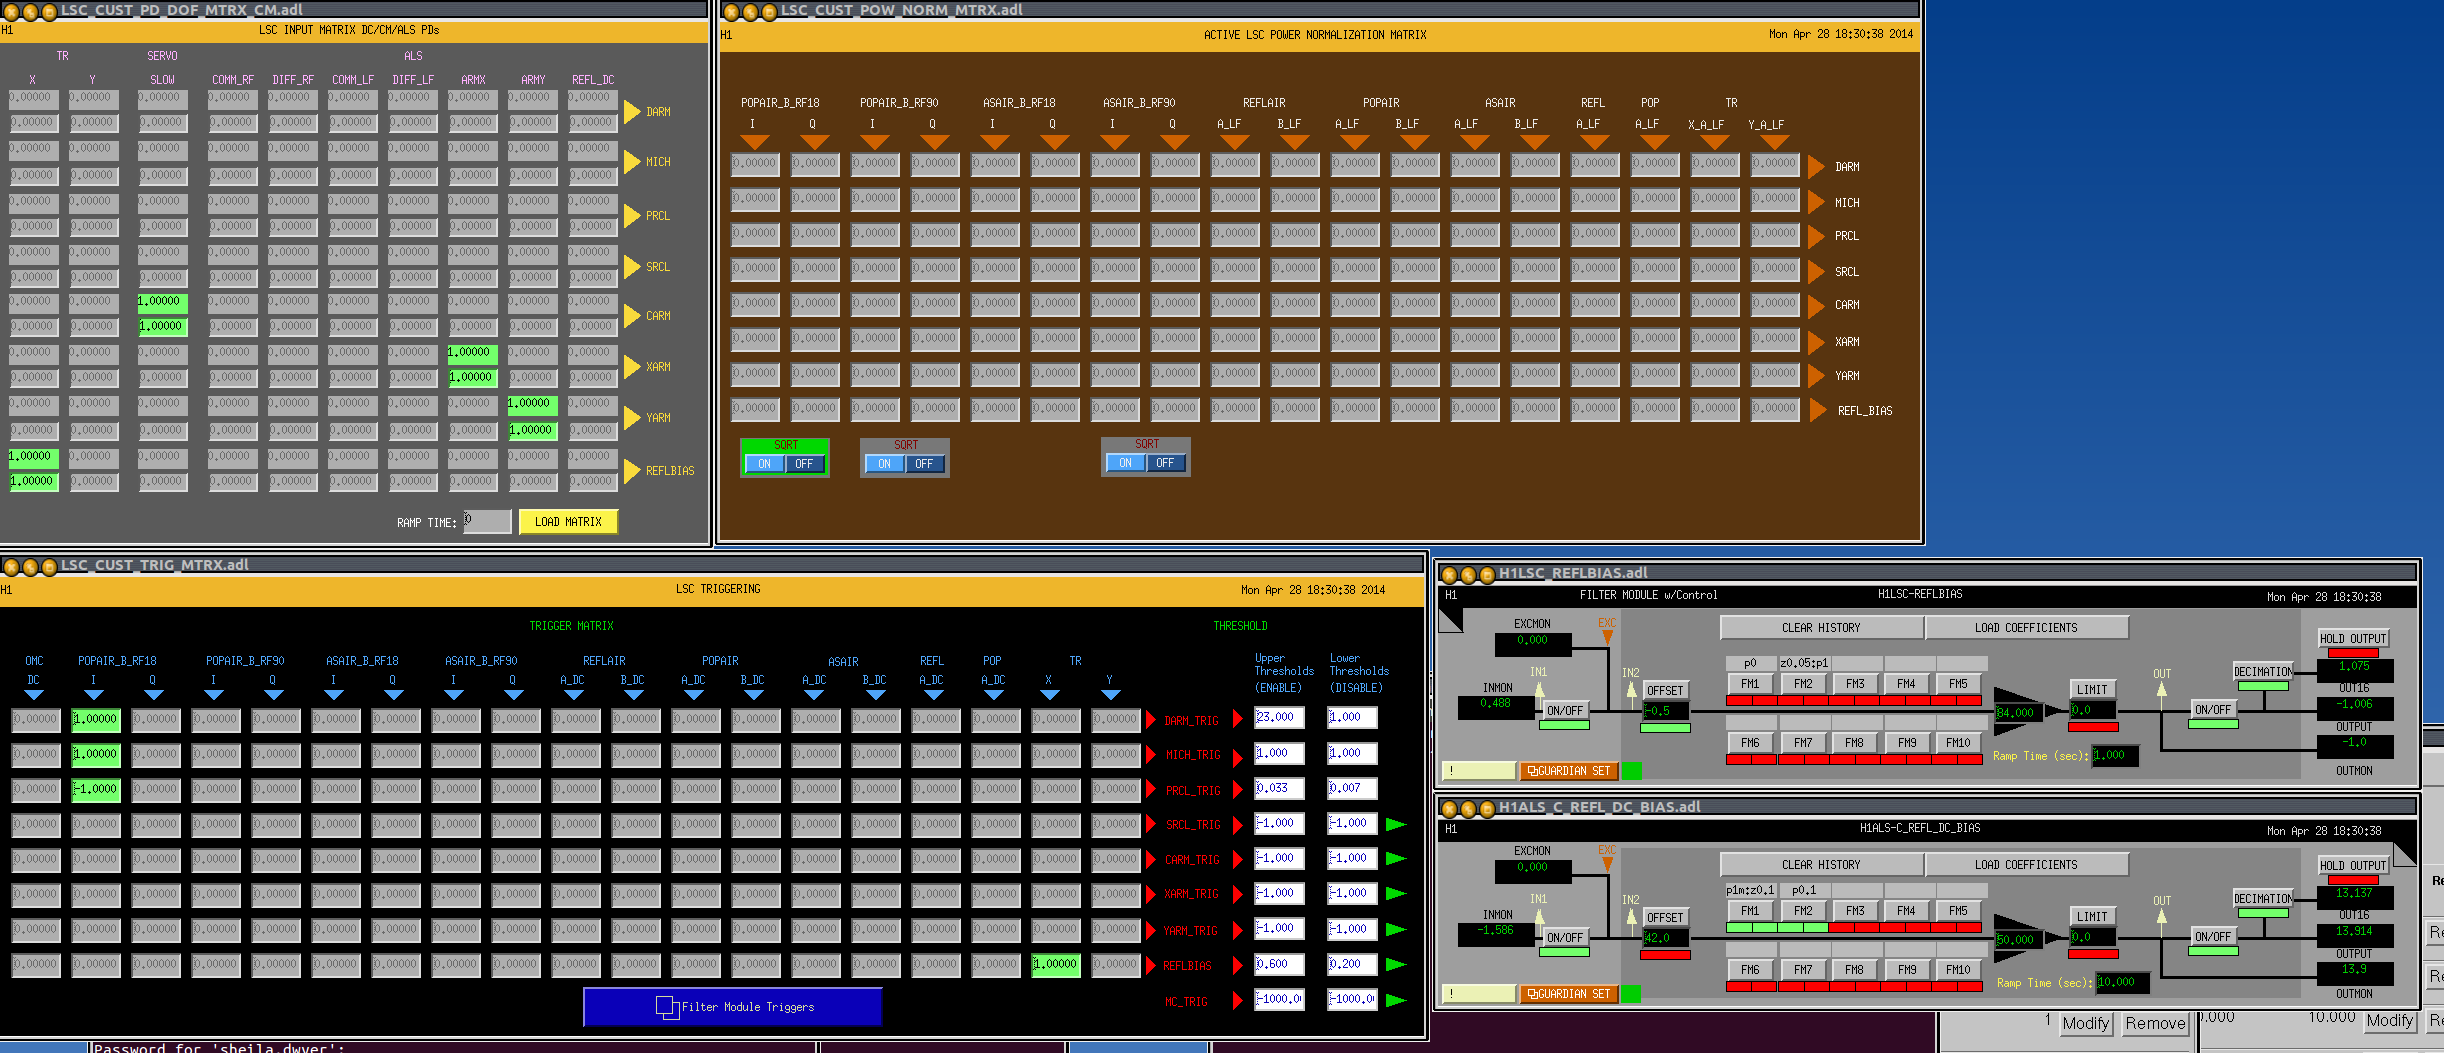This screenshot has width=2444, height=1053.
Task: Click the corner triangle icon in H1LSC-REFLBIAS
Action: click(x=1450, y=619)
